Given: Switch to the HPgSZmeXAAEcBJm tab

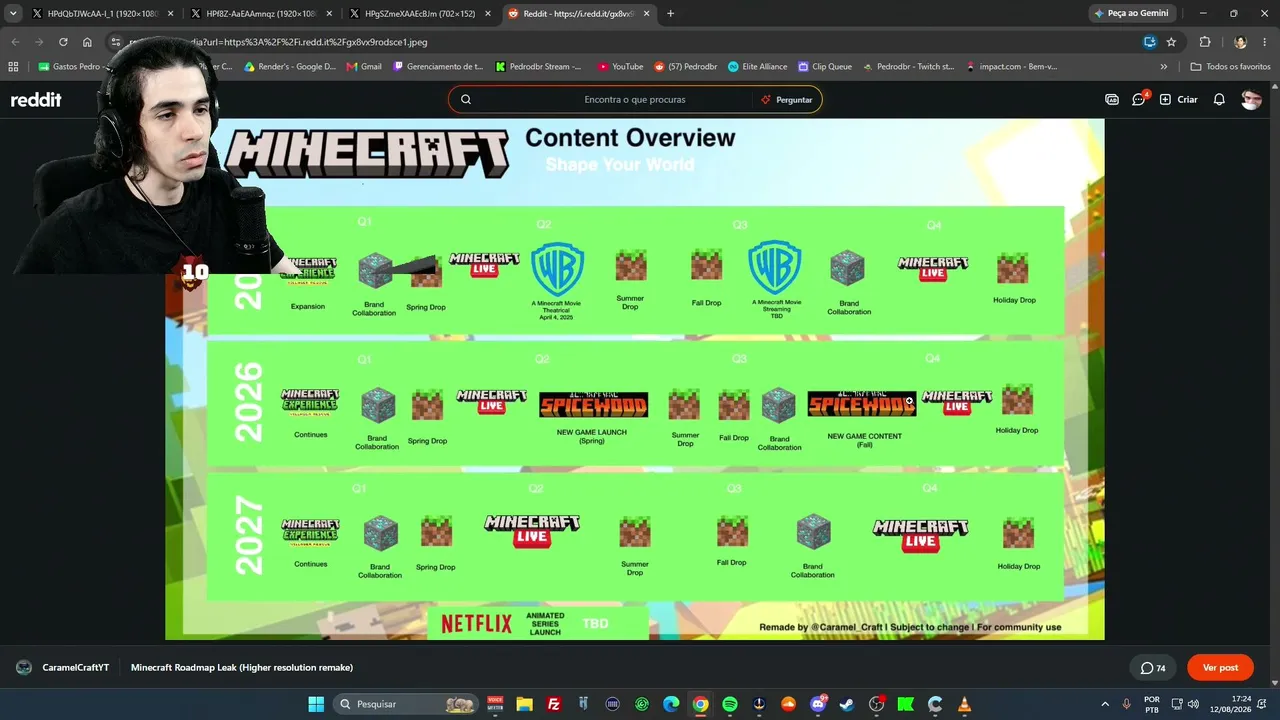Looking at the screenshot, I should click(420, 14).
